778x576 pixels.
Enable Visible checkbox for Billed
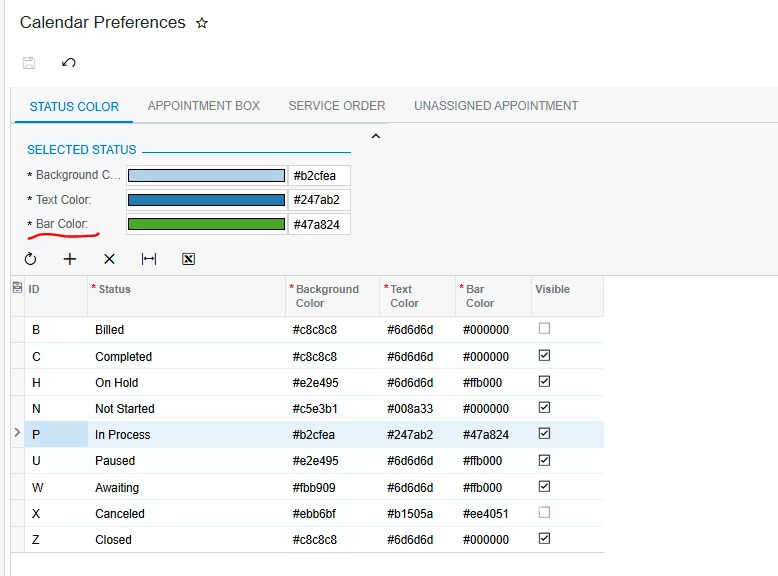point(544,328)
